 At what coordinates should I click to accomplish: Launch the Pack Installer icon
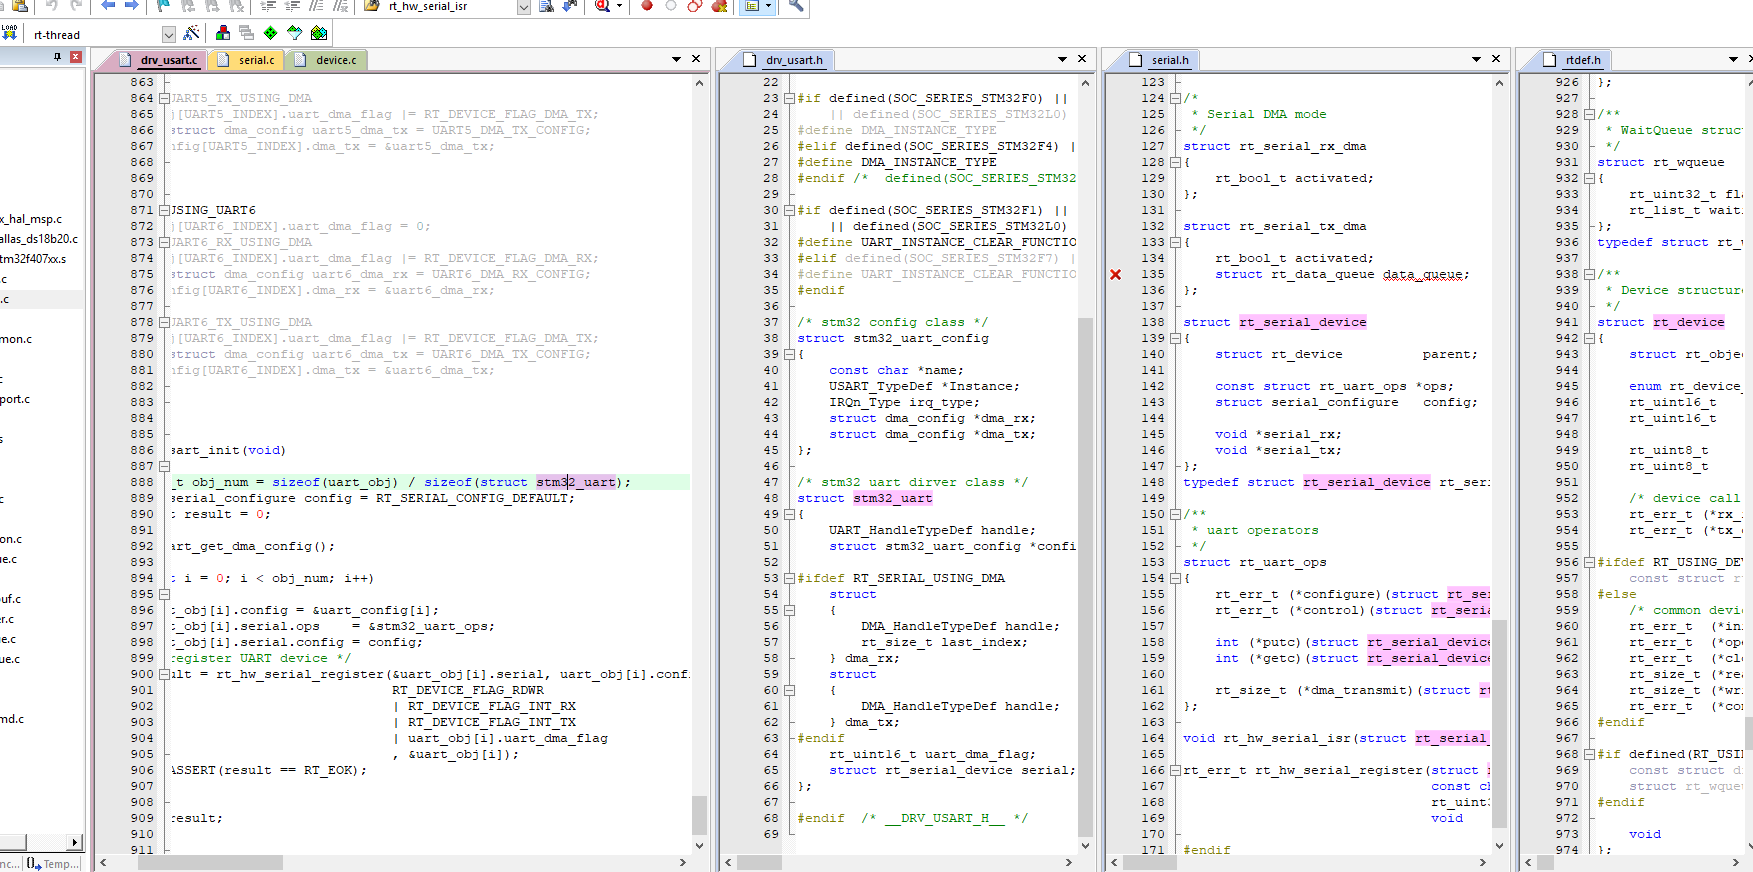coord(319,33)
